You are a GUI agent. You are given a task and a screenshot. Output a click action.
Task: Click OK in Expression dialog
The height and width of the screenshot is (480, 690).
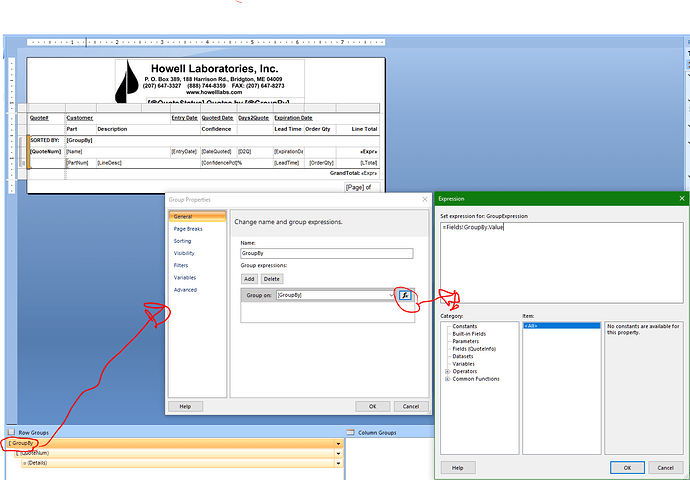(628, 468)
